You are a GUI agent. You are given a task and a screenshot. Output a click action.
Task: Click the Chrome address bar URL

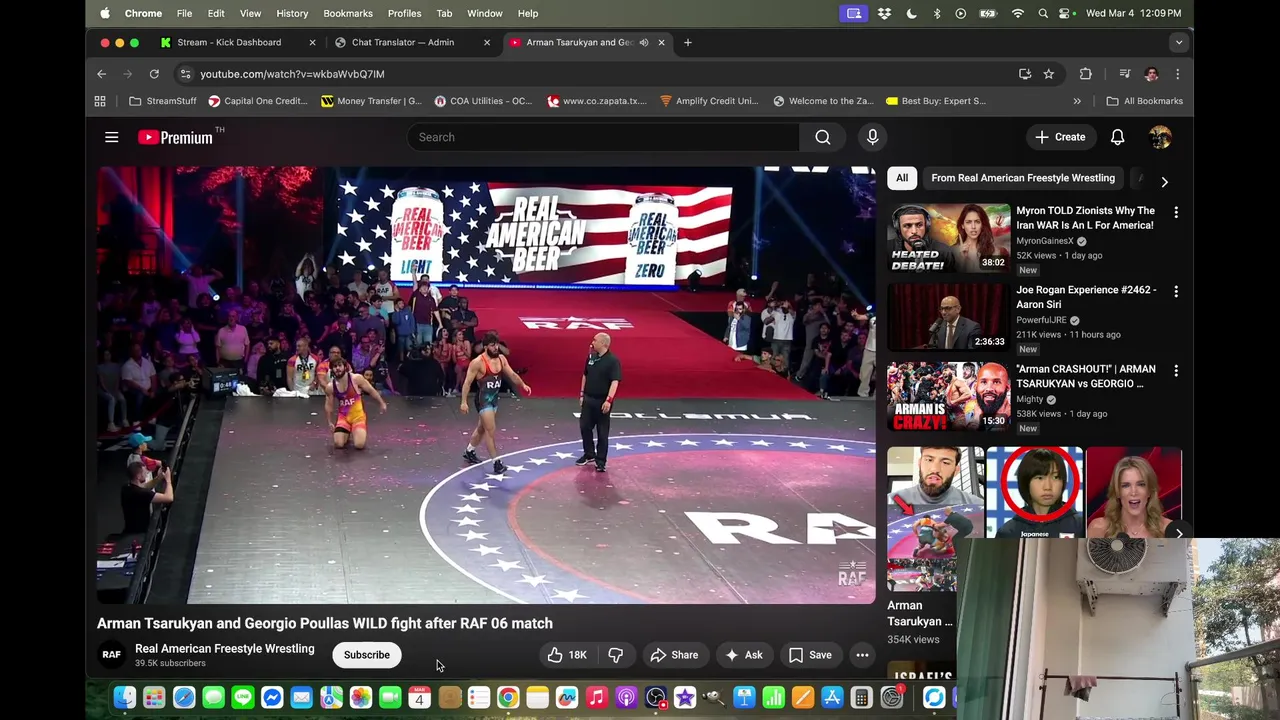[x=292, y=74]
